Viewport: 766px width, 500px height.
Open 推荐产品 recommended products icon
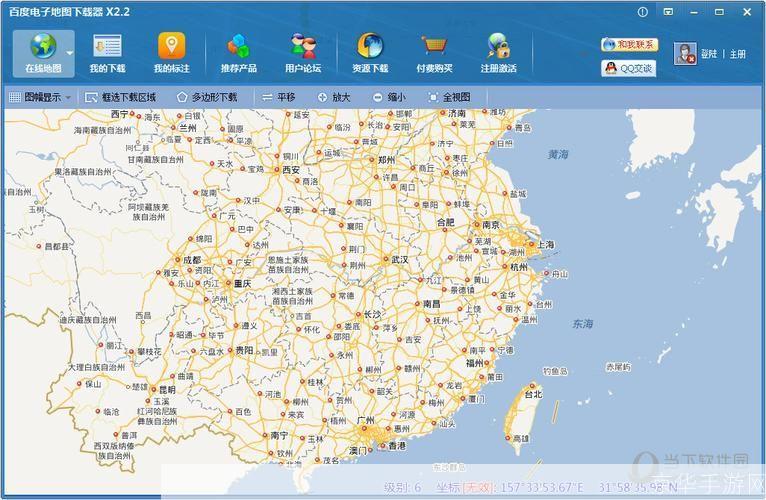coord(238,47)
